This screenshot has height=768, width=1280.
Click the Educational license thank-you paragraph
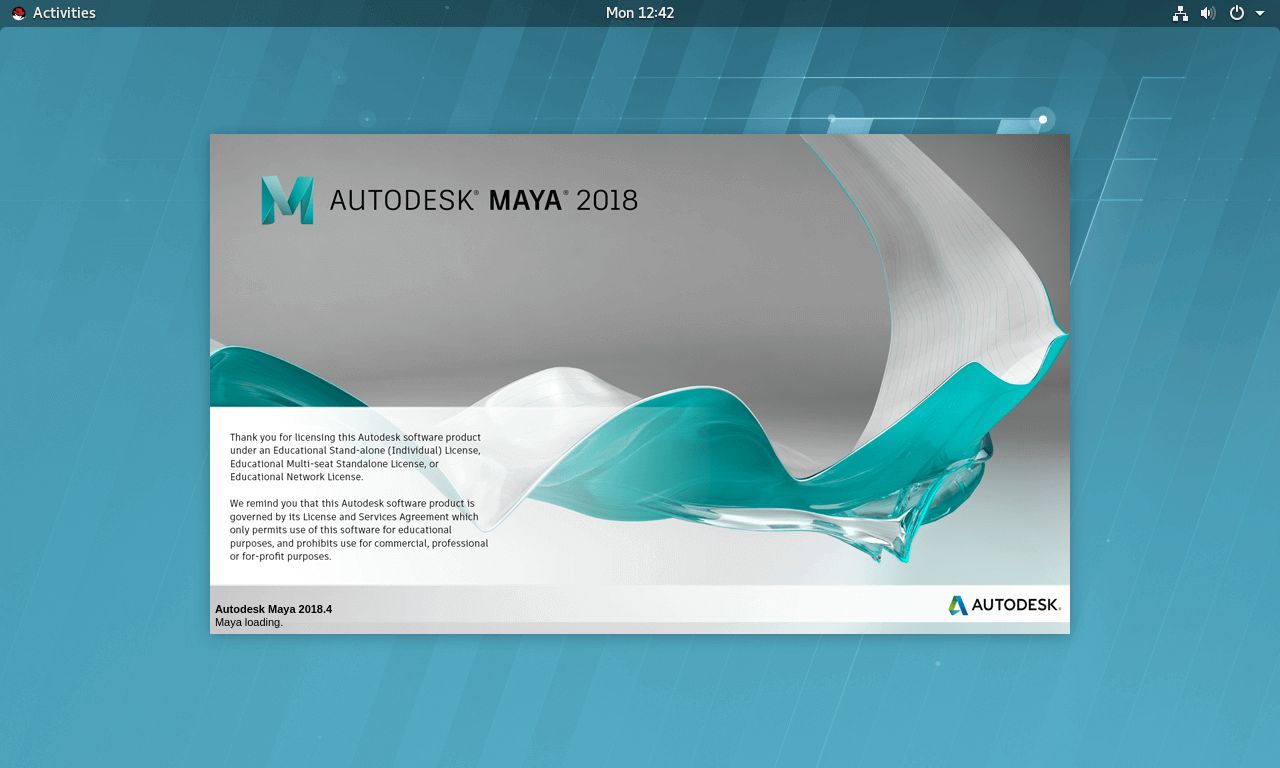tap(355, 457)
